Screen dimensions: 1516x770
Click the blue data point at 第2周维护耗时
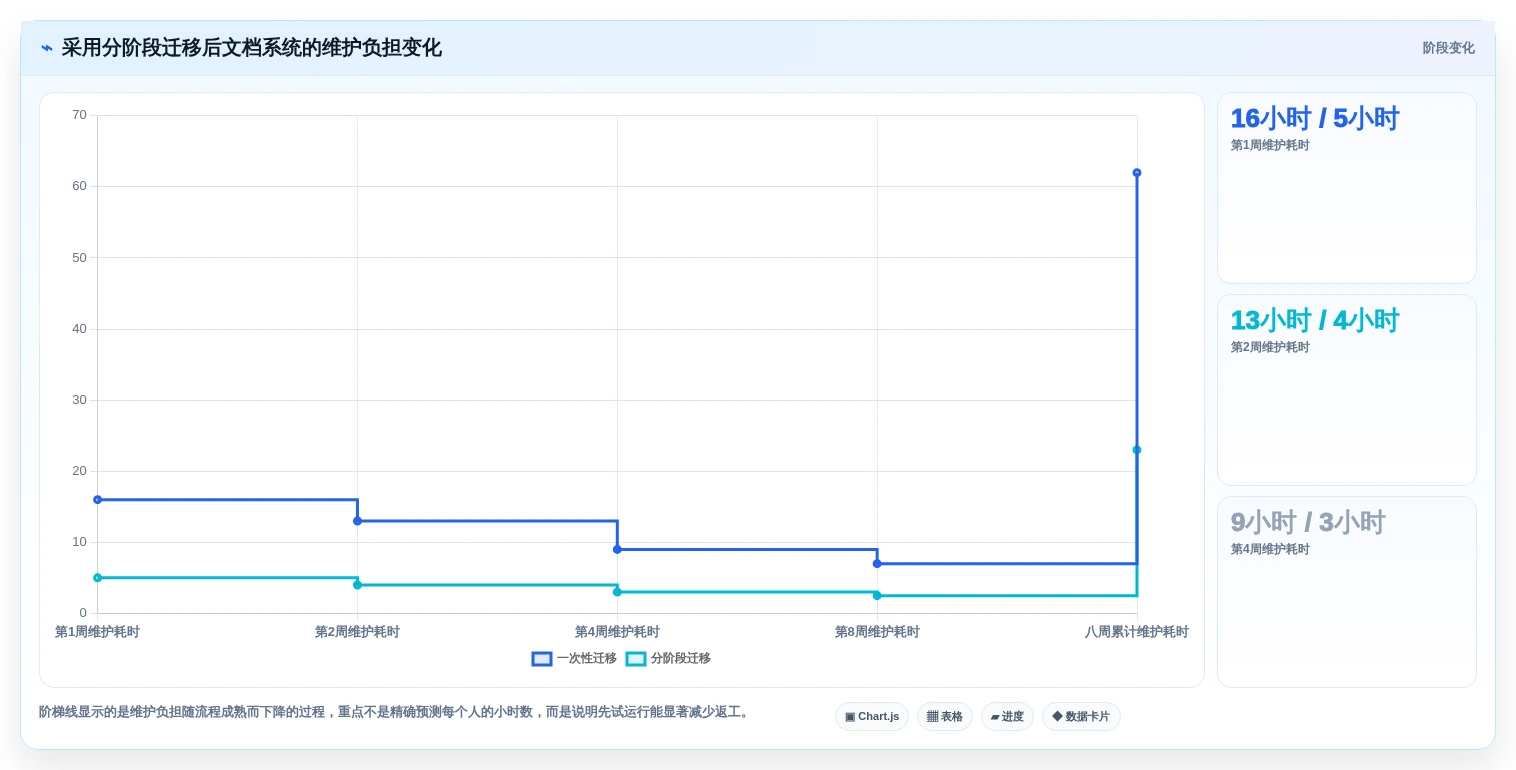coord(357,521)
